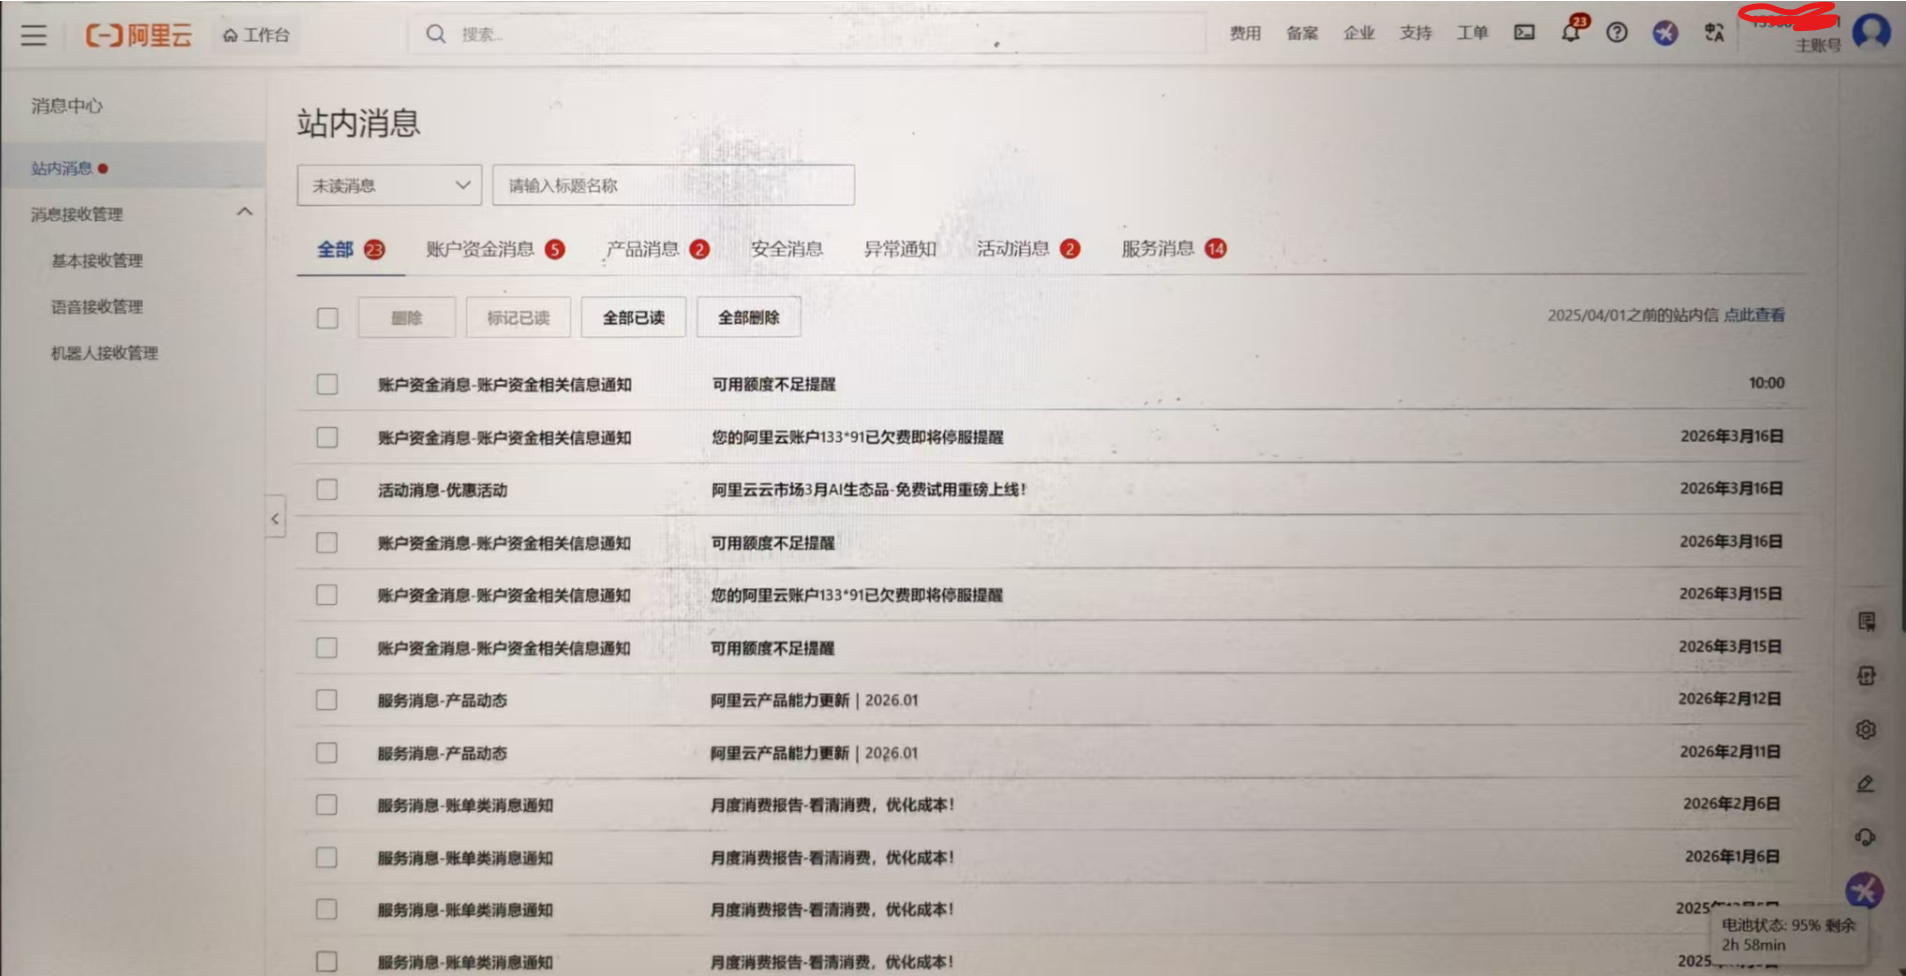Image resolution: width=1906 pixels, height=976 pixels.
Task: Click the pencil feedback icon on right
Action: point(1866,784)
